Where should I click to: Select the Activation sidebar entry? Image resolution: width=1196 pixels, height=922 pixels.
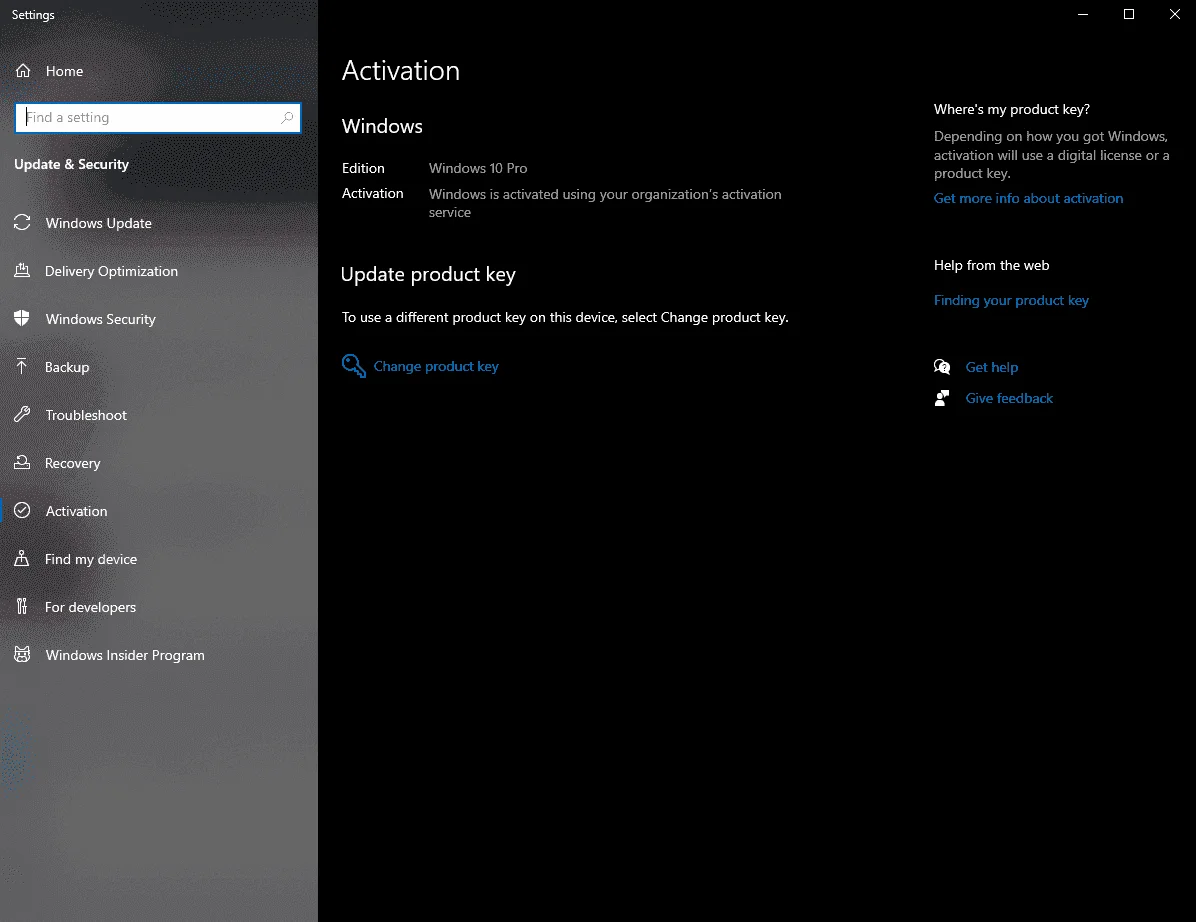[159, 511]
